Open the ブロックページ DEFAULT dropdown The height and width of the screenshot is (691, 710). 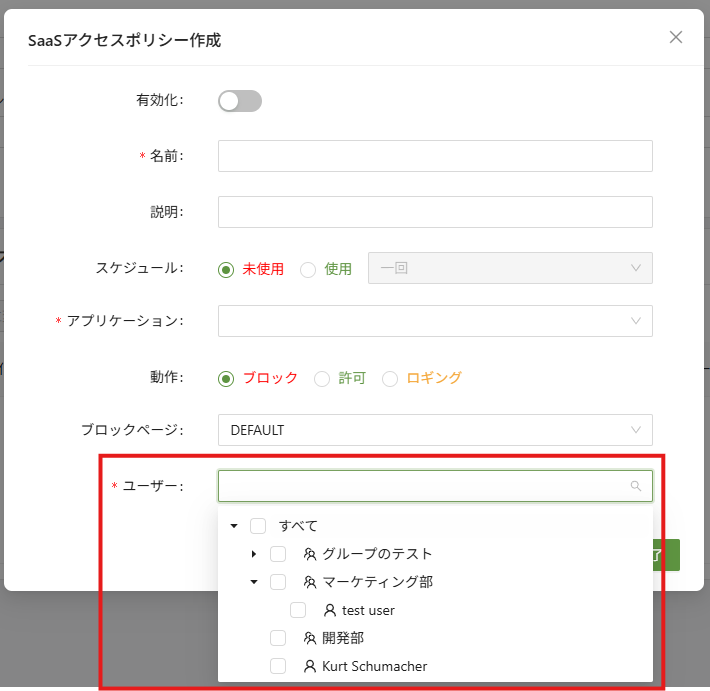(435, 430)
